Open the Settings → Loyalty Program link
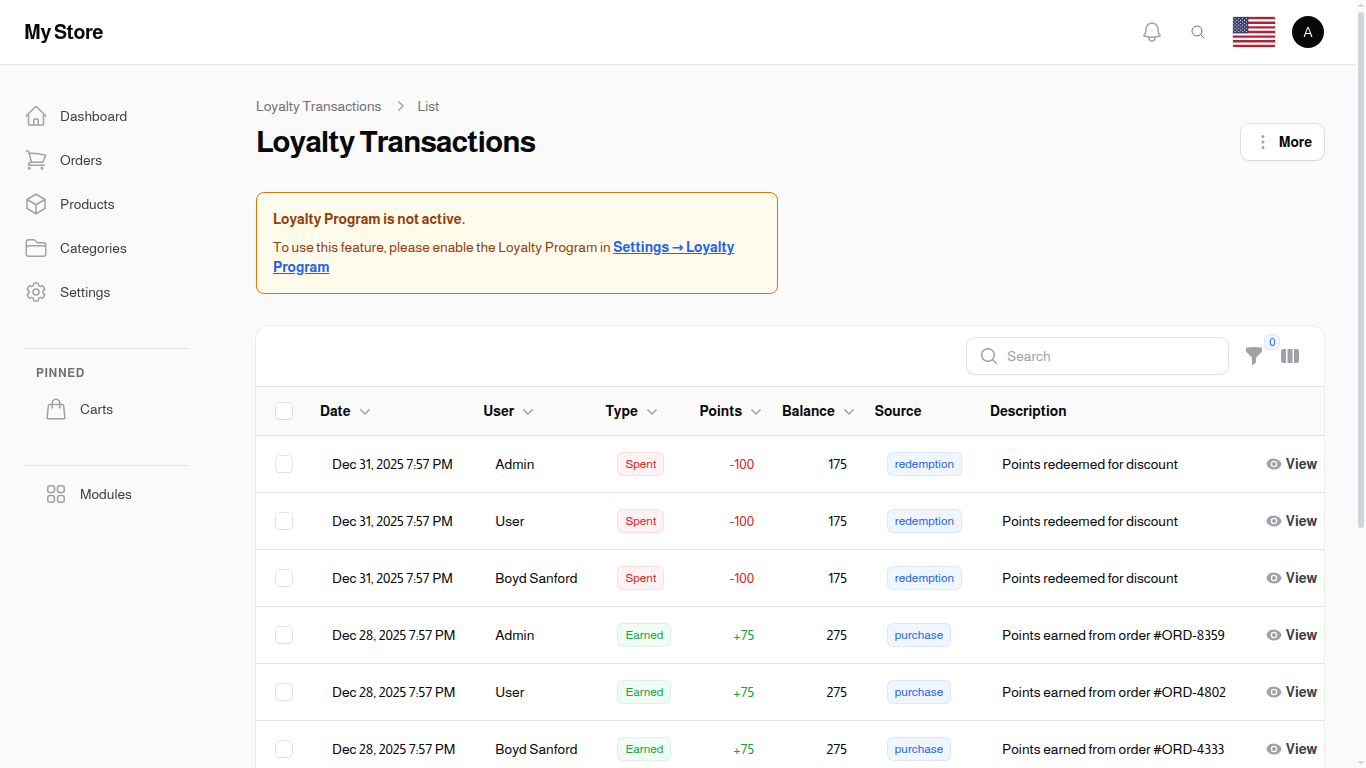This screenshot has height=768, width=1366. click(x=673, y=247)
